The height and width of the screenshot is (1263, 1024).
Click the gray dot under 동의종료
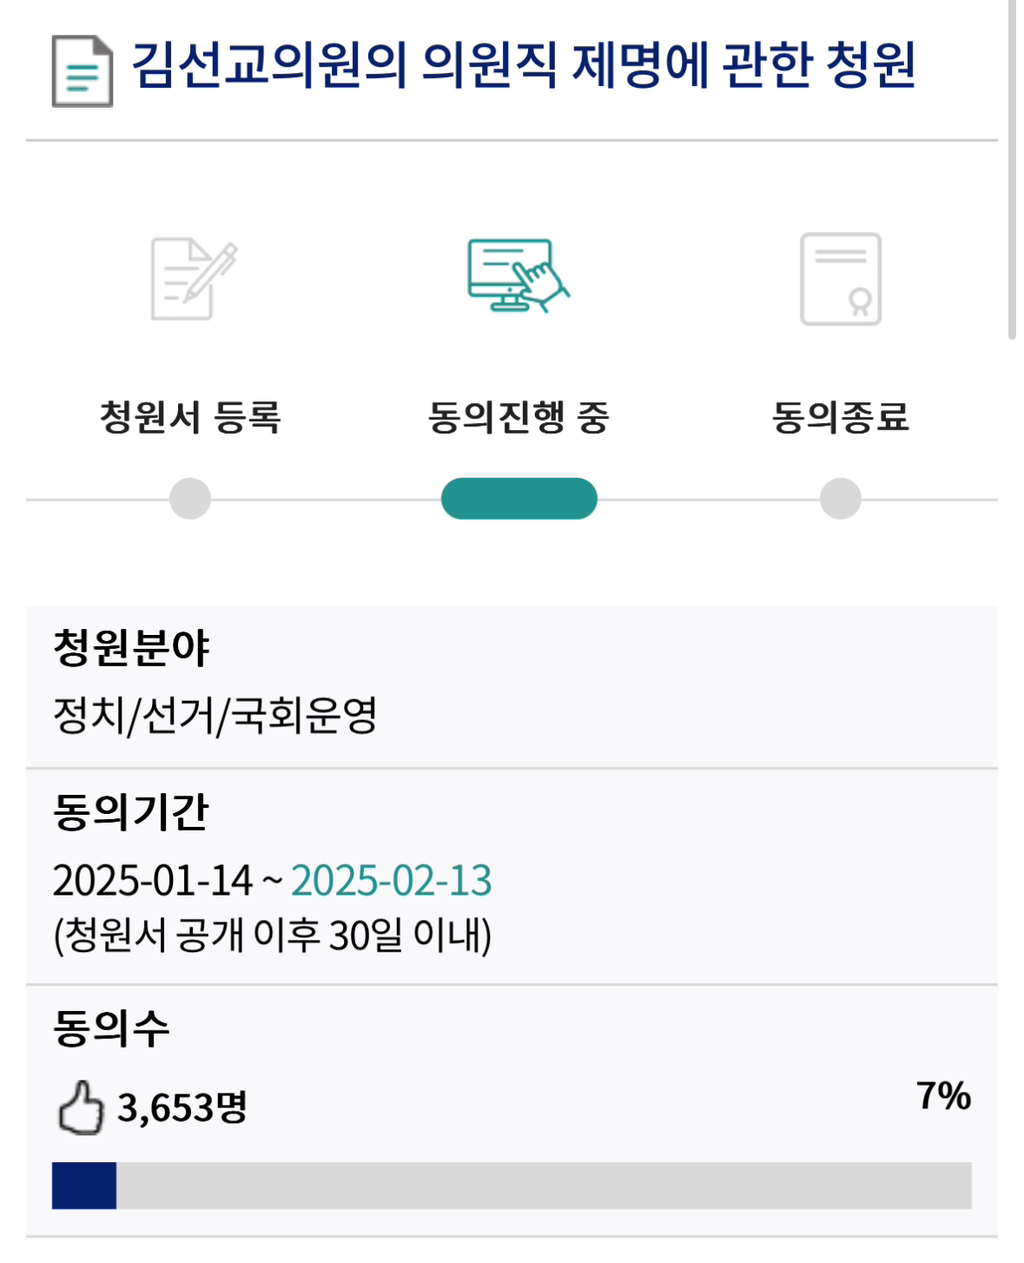coord(840,498)
